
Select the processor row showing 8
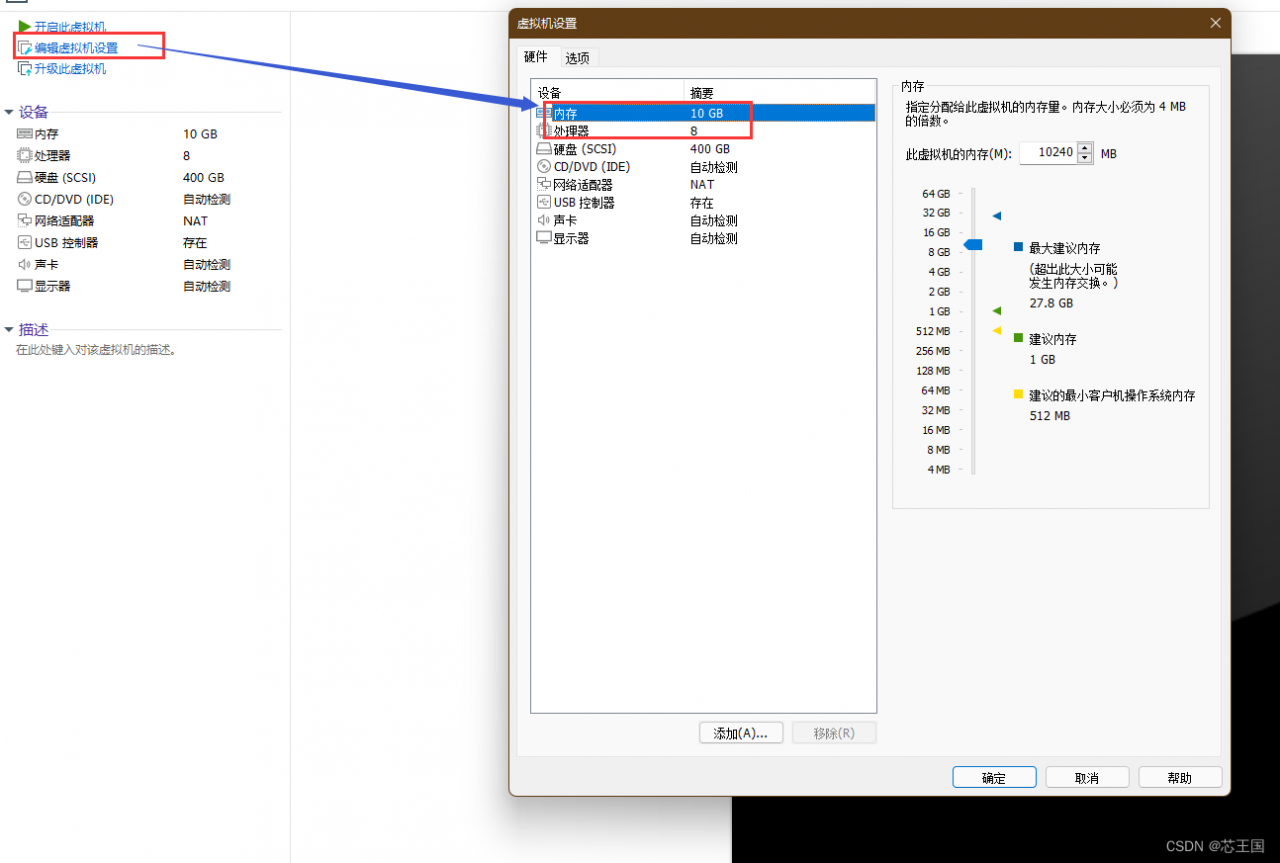[705, 131]
